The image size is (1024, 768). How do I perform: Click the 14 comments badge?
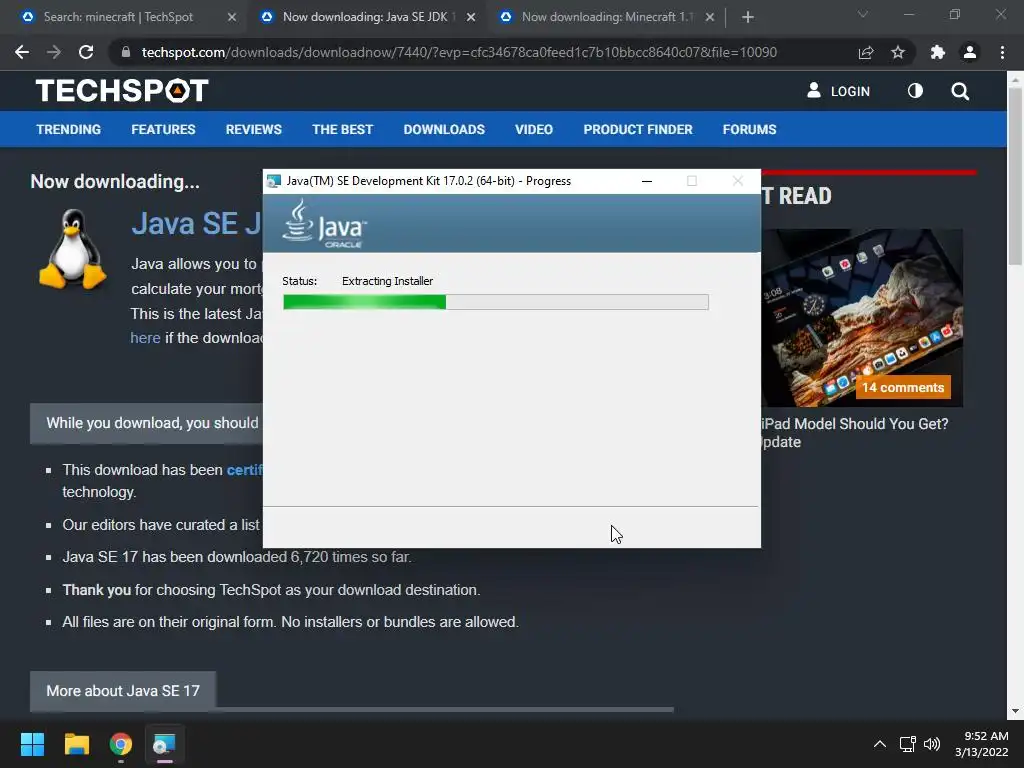[903, 387]
